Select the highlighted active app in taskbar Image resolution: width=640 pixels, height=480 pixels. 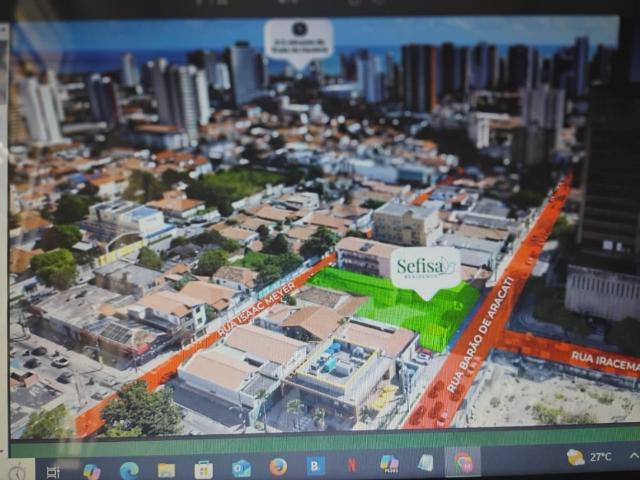point(462,461)
